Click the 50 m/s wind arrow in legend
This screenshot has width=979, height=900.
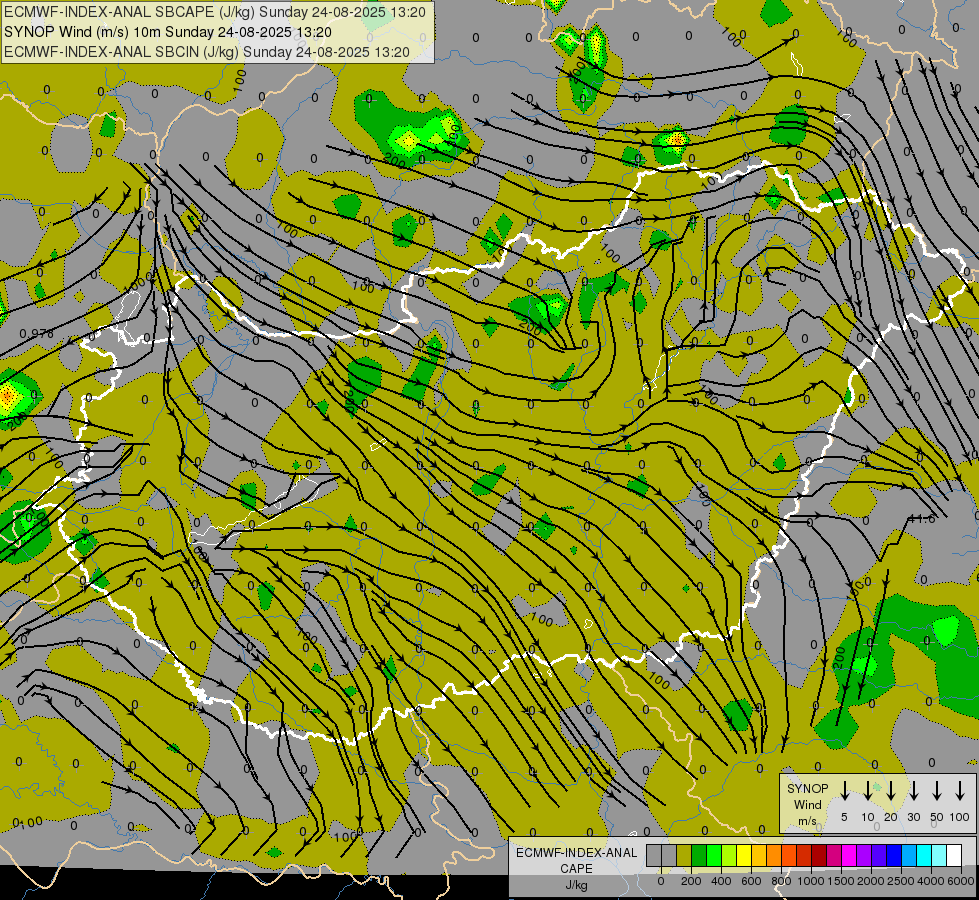pyautogui.click(x=937, y=791)
